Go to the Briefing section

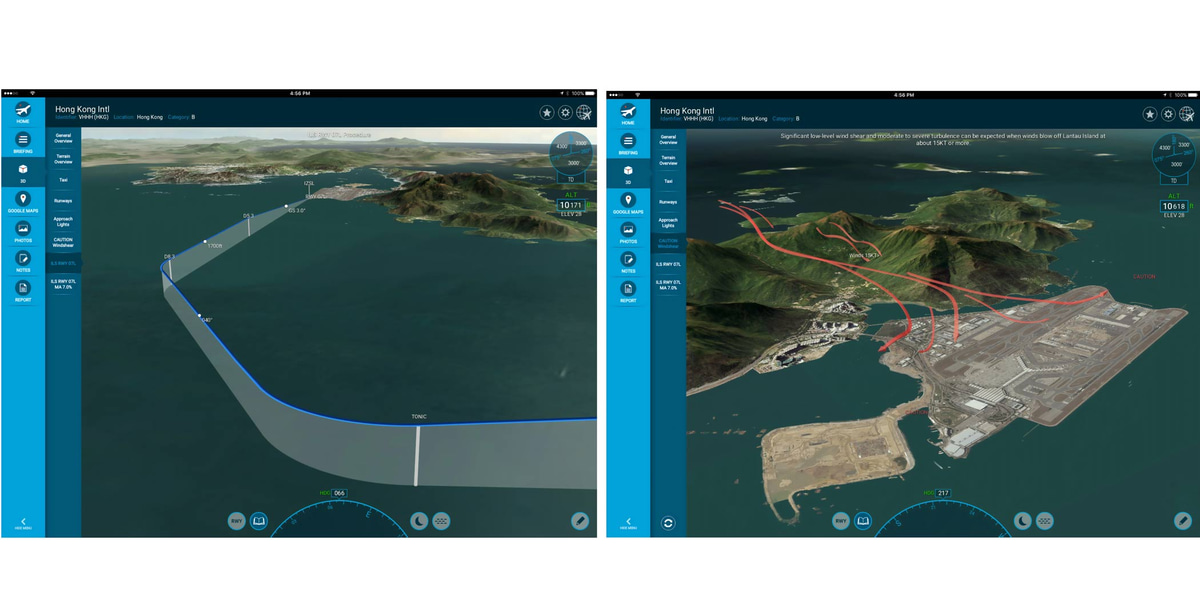pyautogui.click(x=23, y=140)
